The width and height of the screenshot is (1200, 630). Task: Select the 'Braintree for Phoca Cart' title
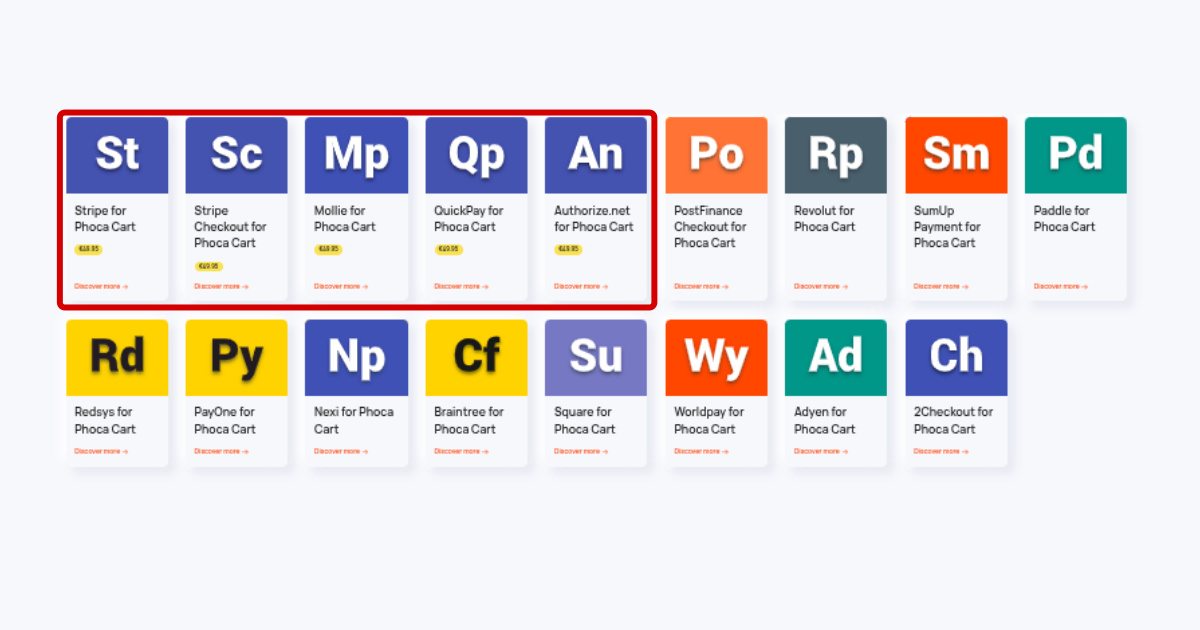[469, 420]
